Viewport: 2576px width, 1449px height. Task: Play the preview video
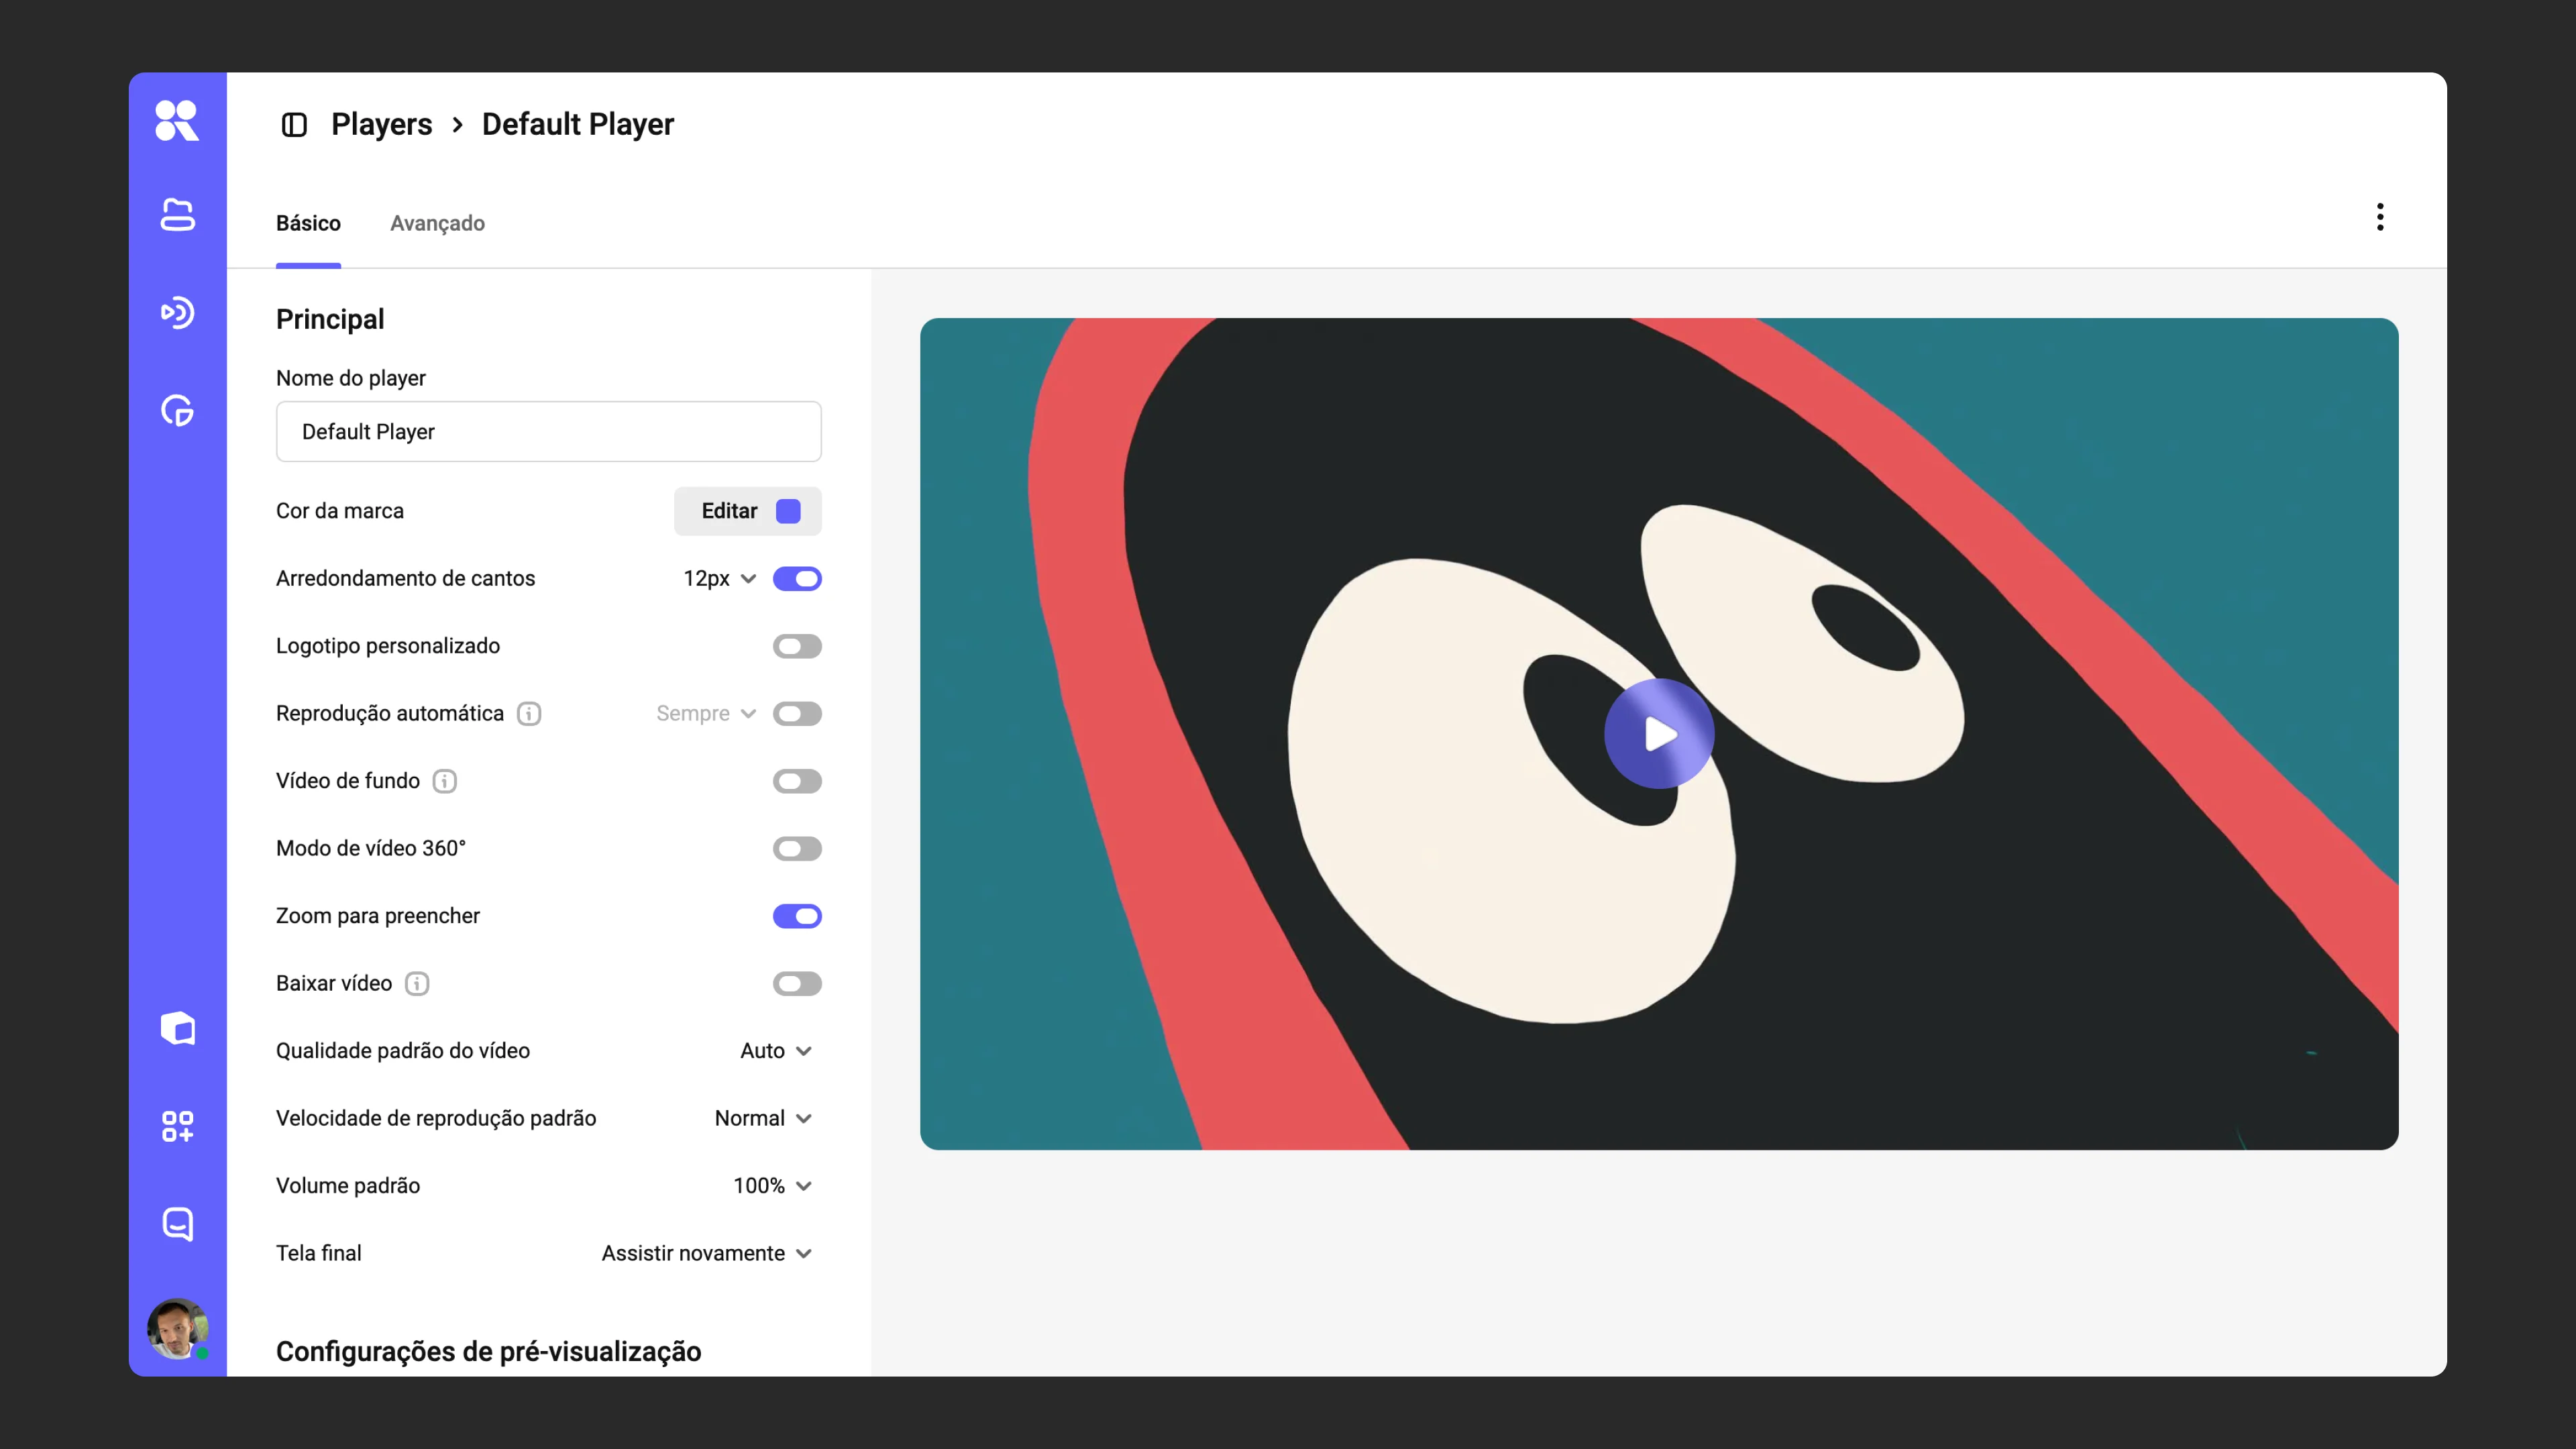pyautogui.click(x=1659, y=734)
